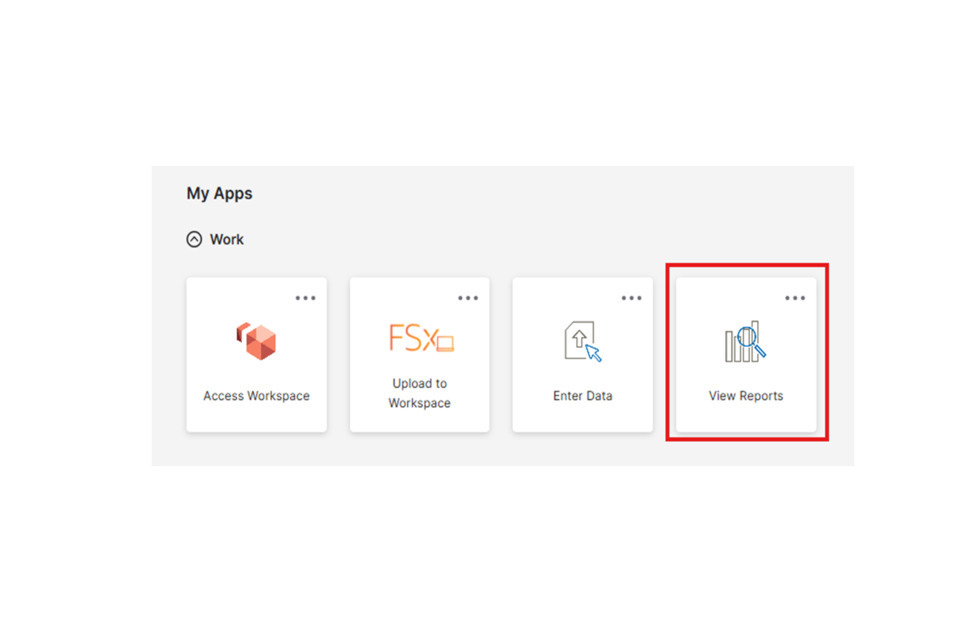Click the View Reports bar chart icon
This screenshot has height=640, width=960.
click(746, 342)
